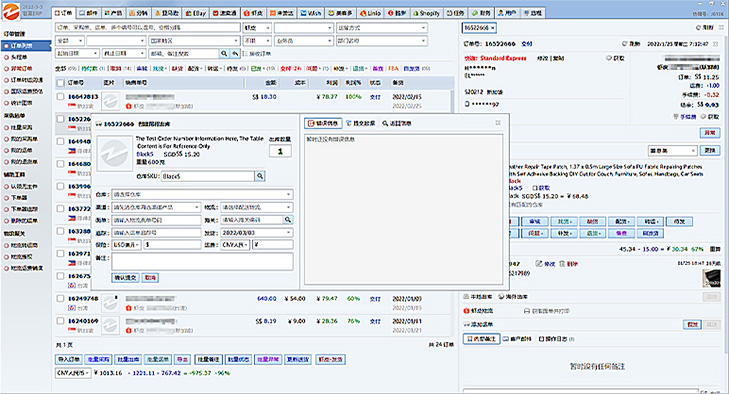Switch to the Unip tab
Viewport: 729px width, 394px height.
point(370,13)
